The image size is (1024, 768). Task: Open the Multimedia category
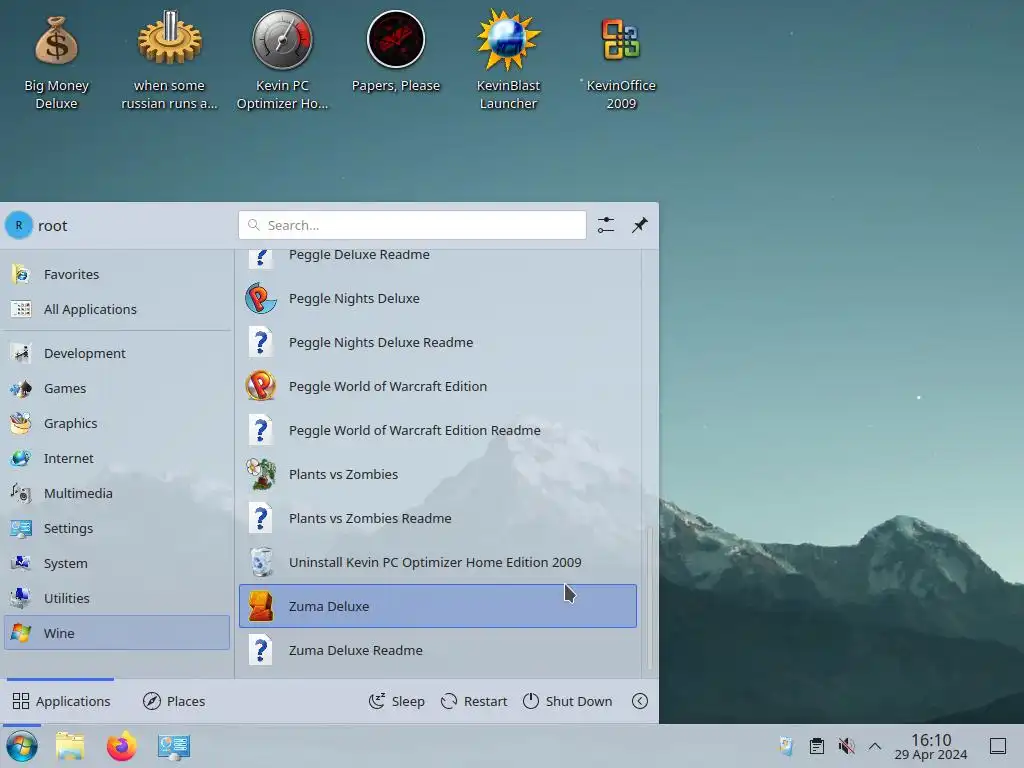pos(117,494)
